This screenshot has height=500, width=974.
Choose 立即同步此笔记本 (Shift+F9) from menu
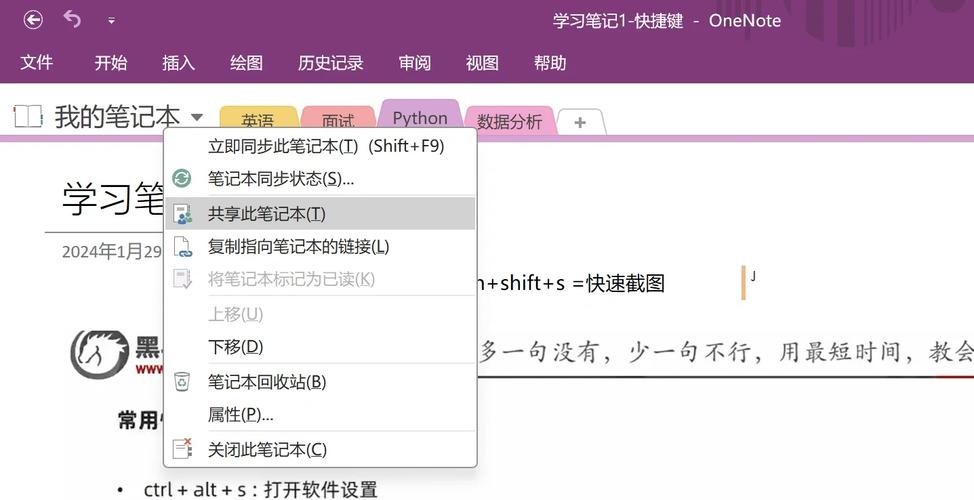point(321,146)
